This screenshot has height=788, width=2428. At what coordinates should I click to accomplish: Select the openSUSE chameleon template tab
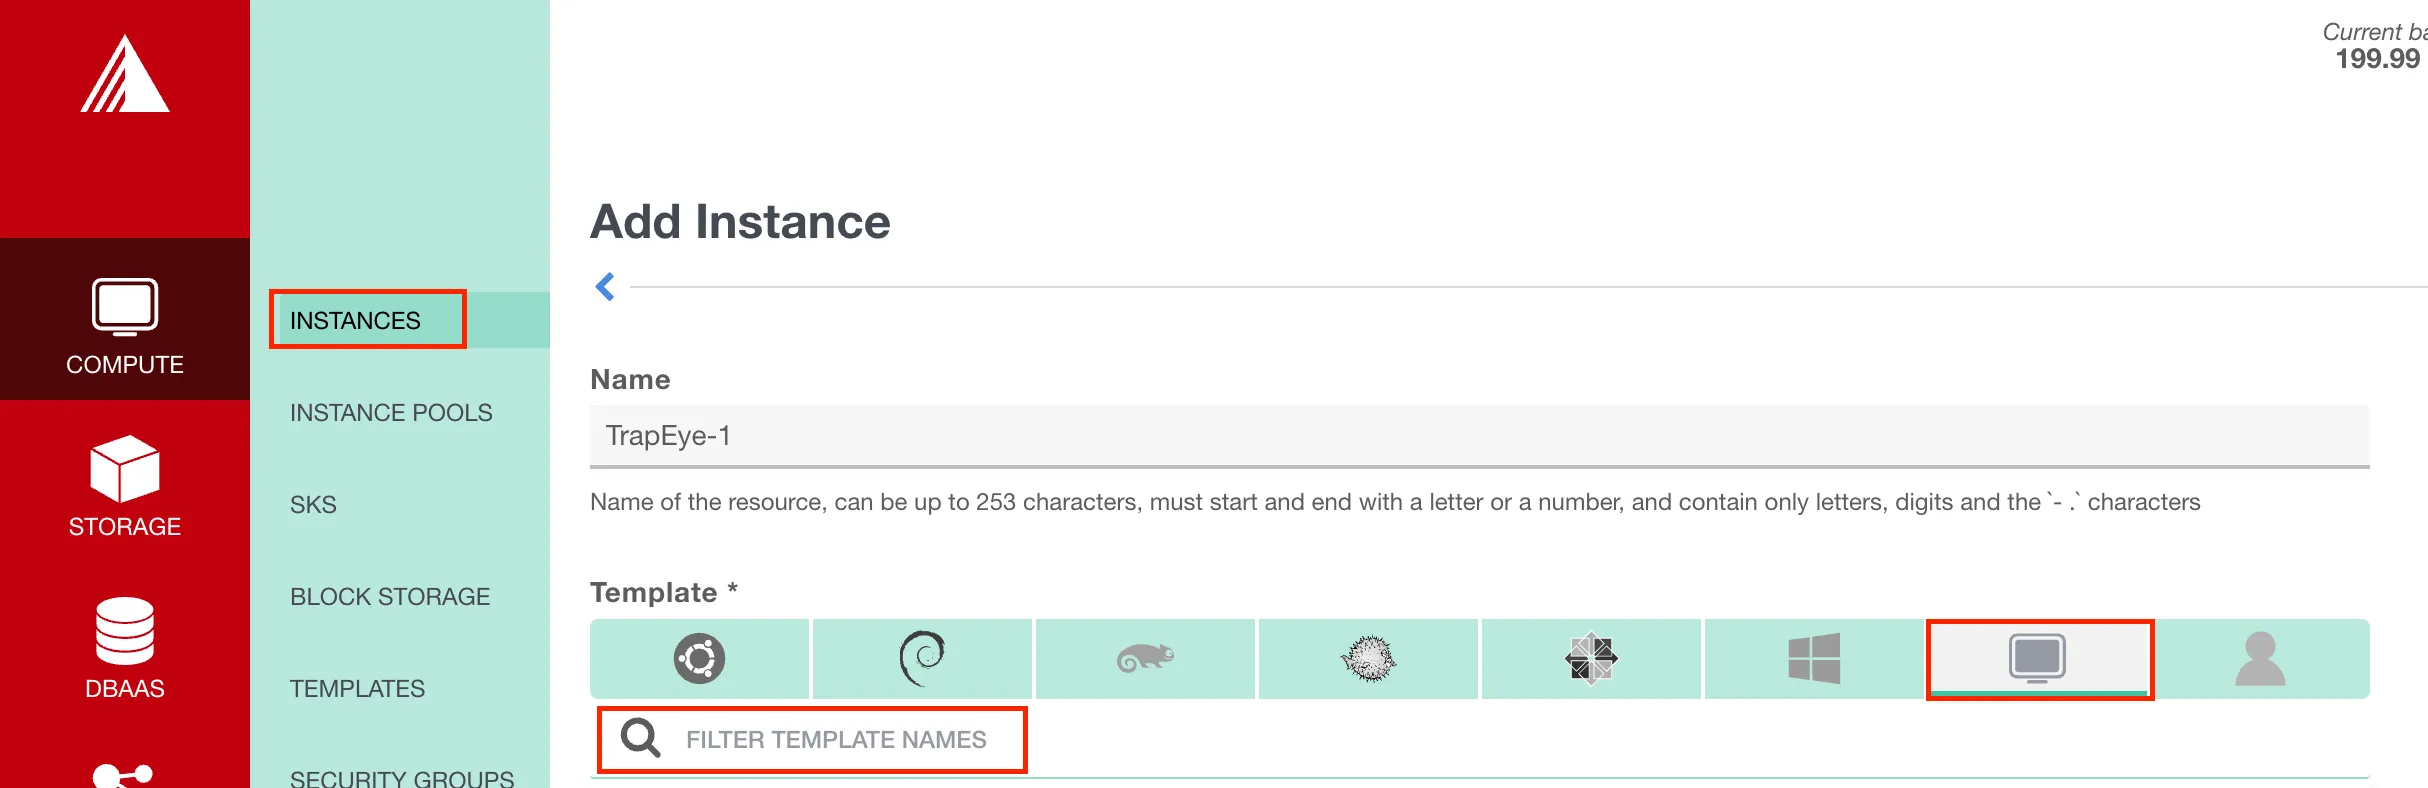tap(1145, 659)
